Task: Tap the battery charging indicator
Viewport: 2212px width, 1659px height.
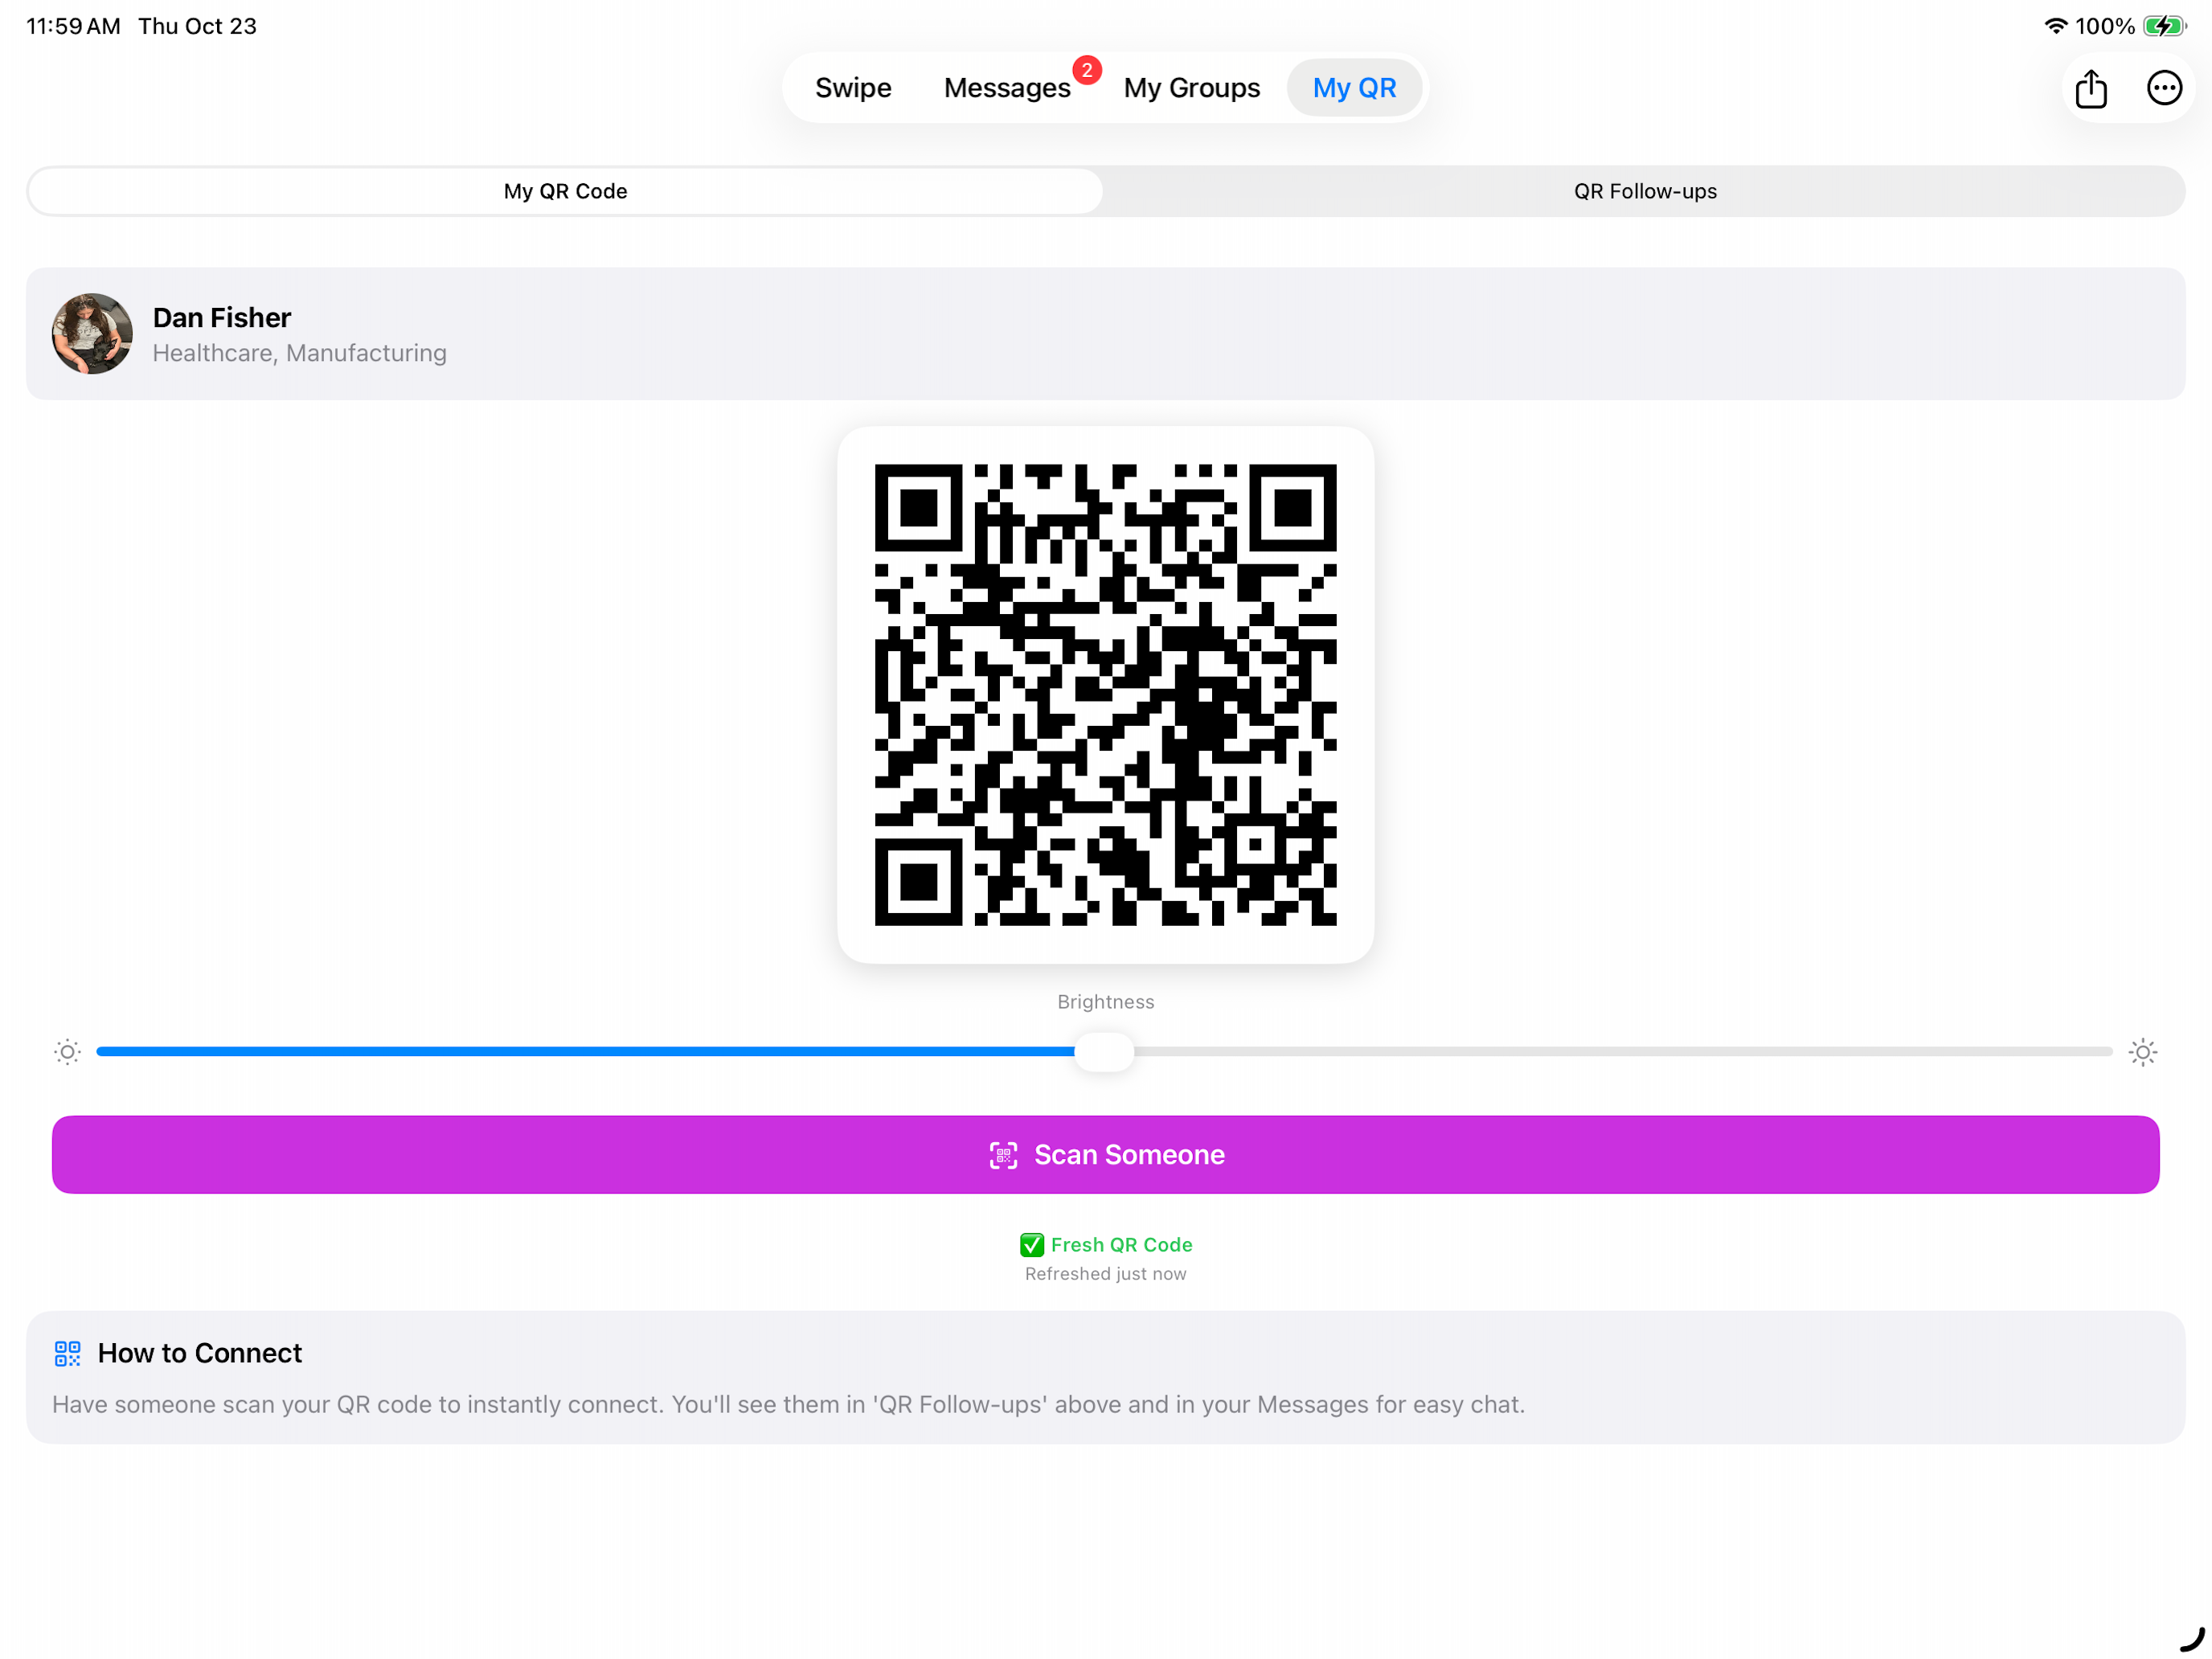Action: (2165, 26)
